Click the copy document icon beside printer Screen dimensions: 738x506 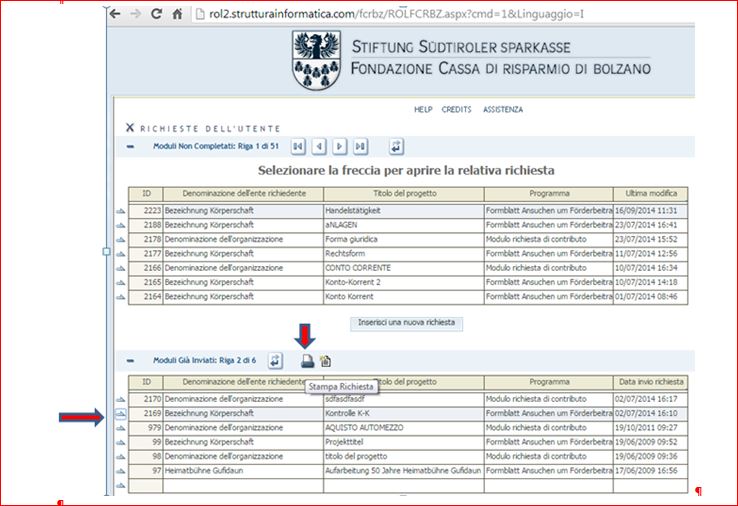click(x=325, y=361)
